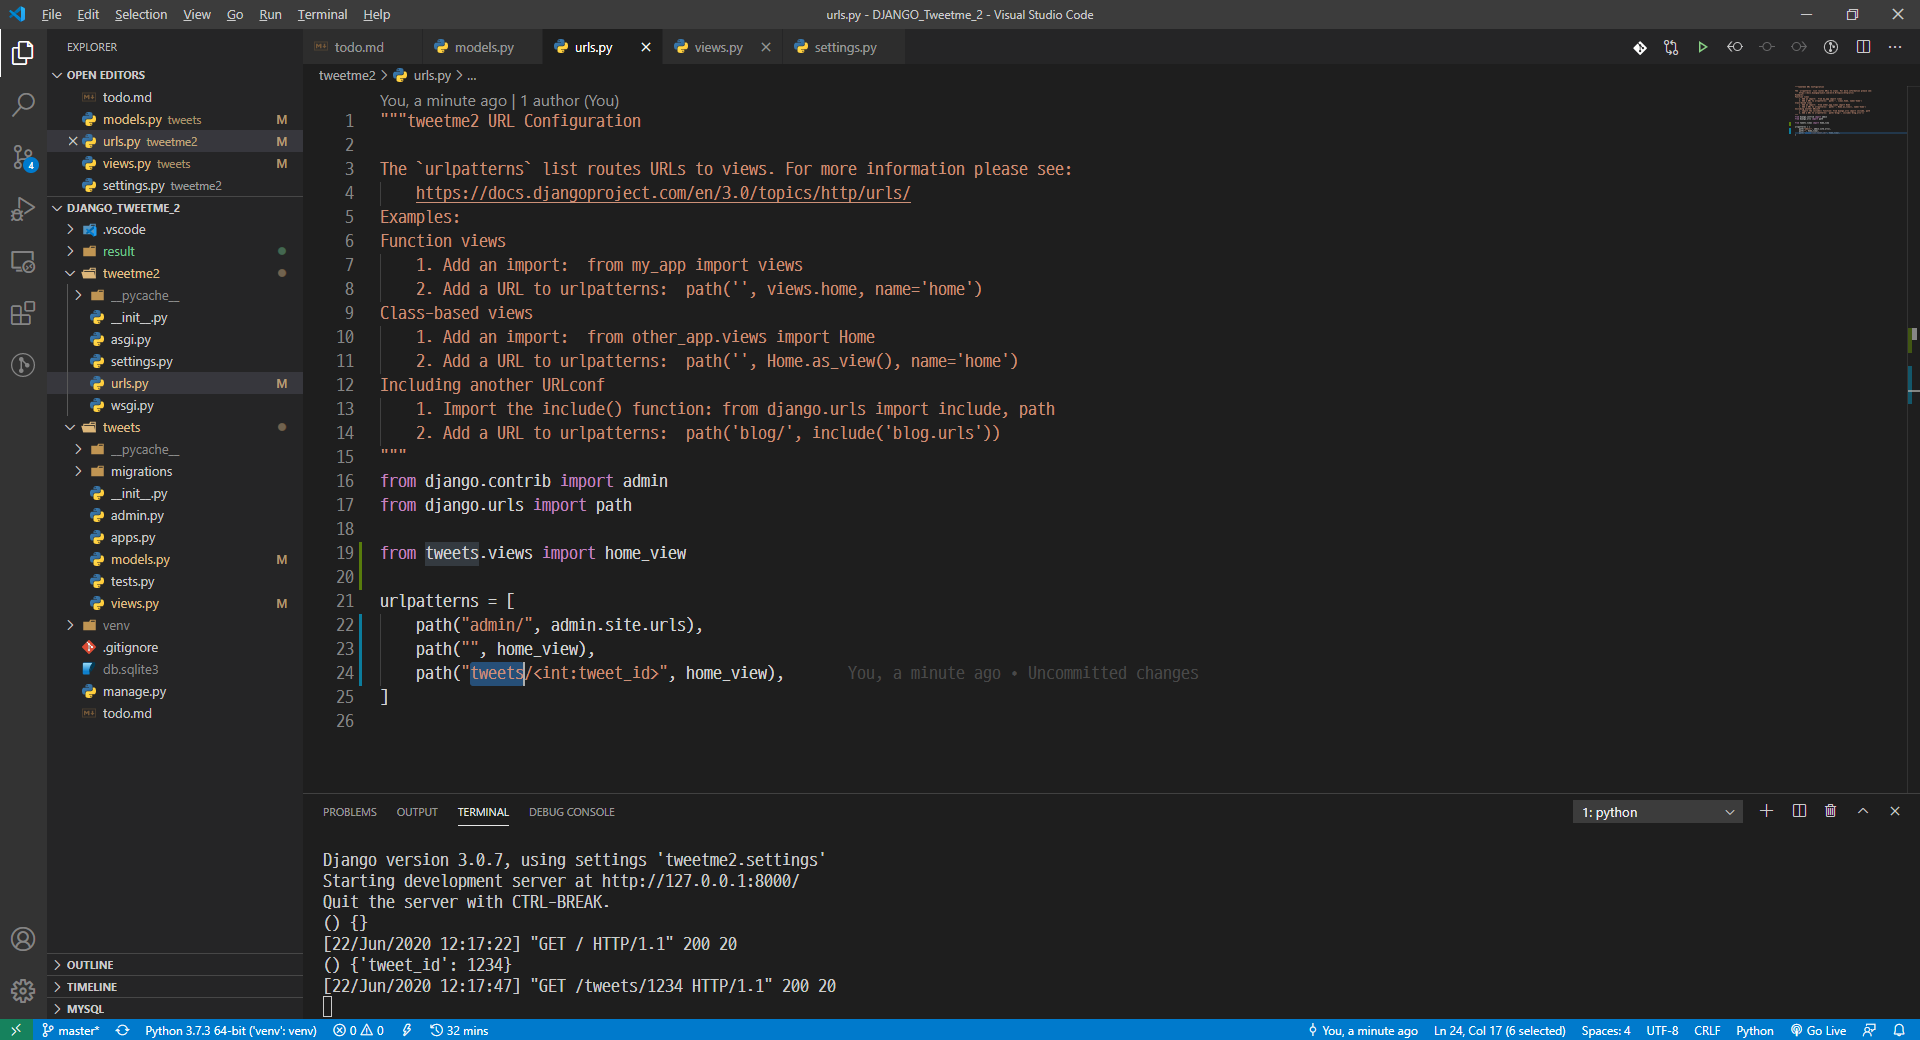Open the Terminal menu
This screenshot has width=1920, height=1040.
point(322,15)
